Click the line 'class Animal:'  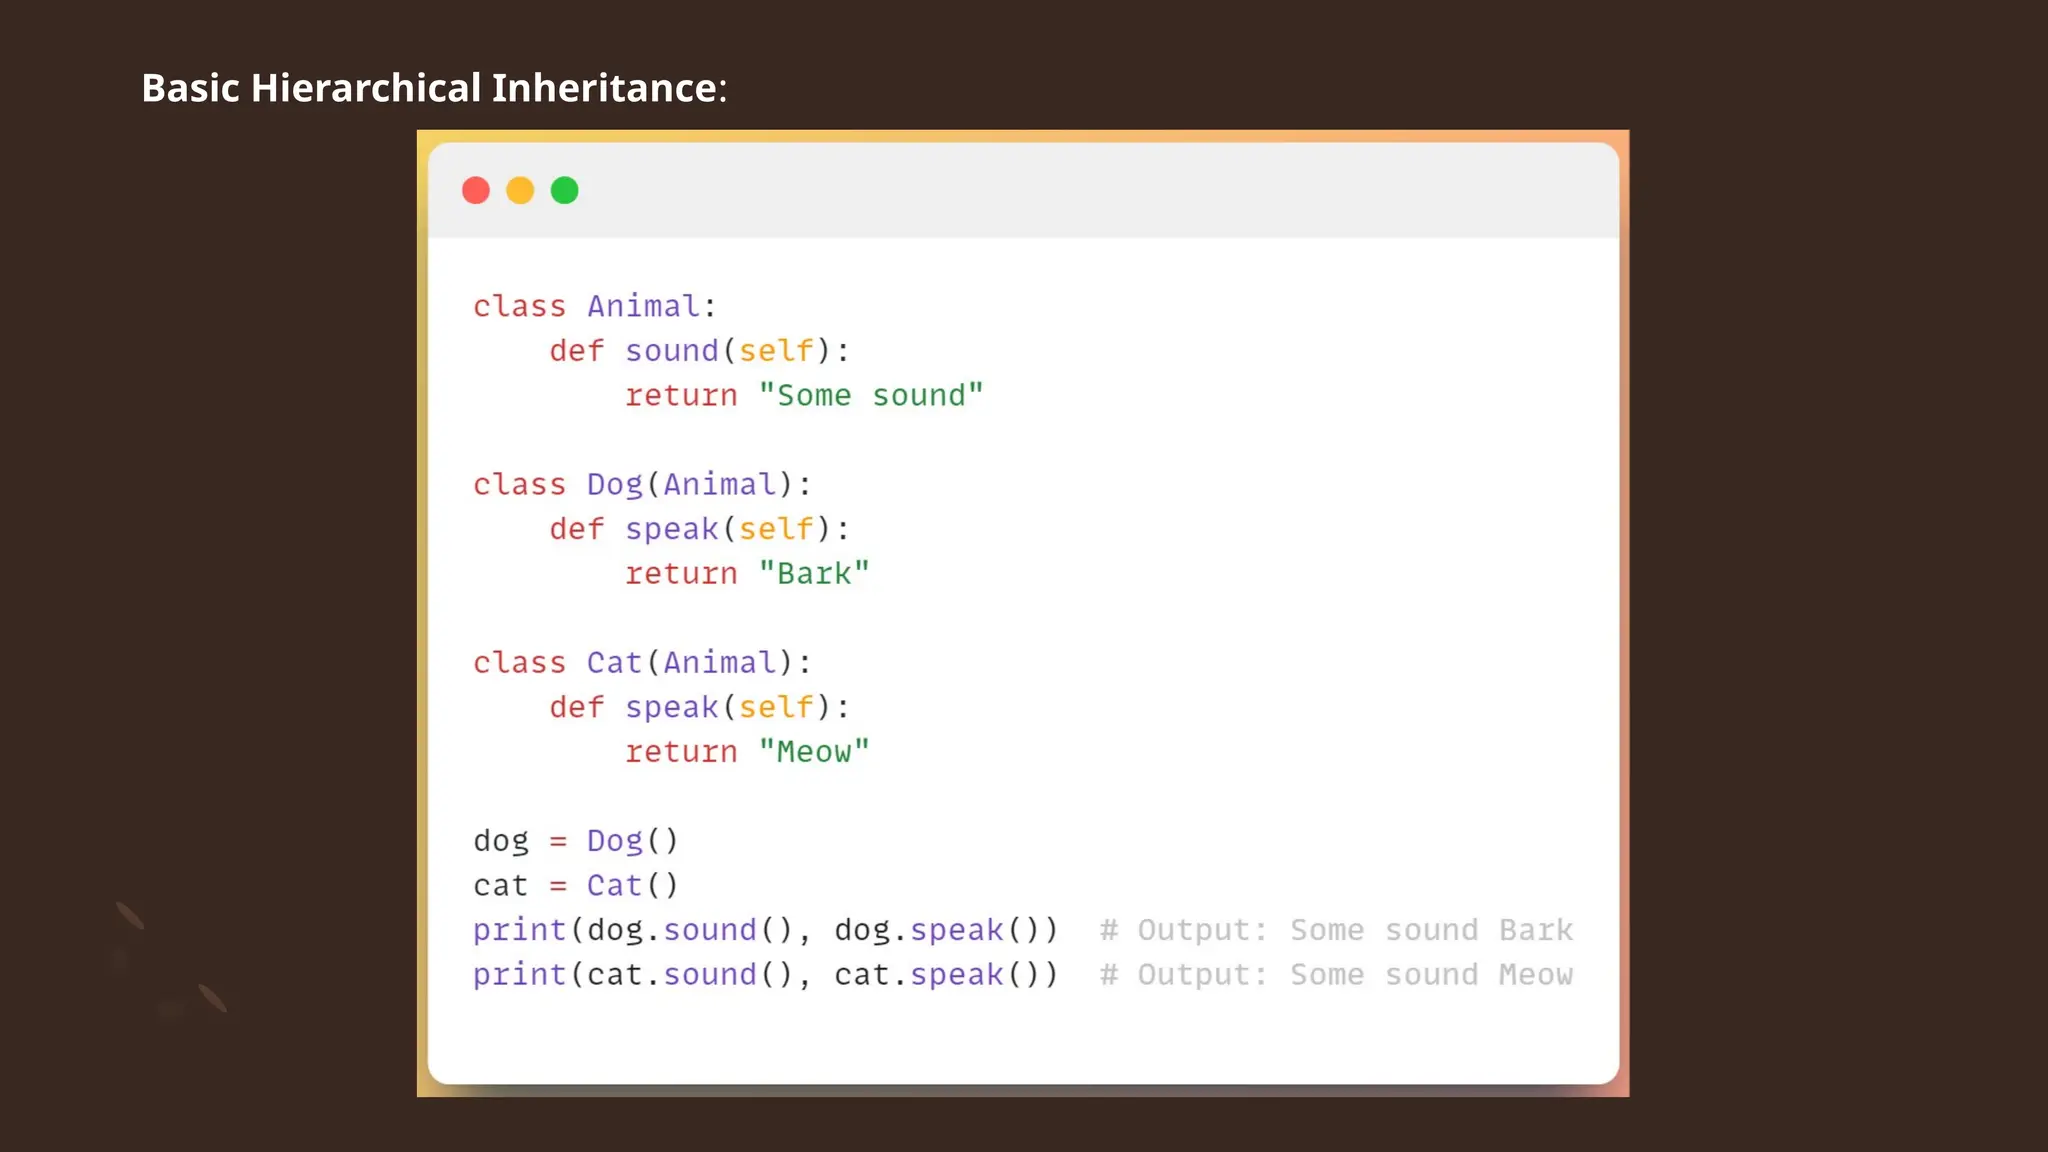tap(595, 306)
